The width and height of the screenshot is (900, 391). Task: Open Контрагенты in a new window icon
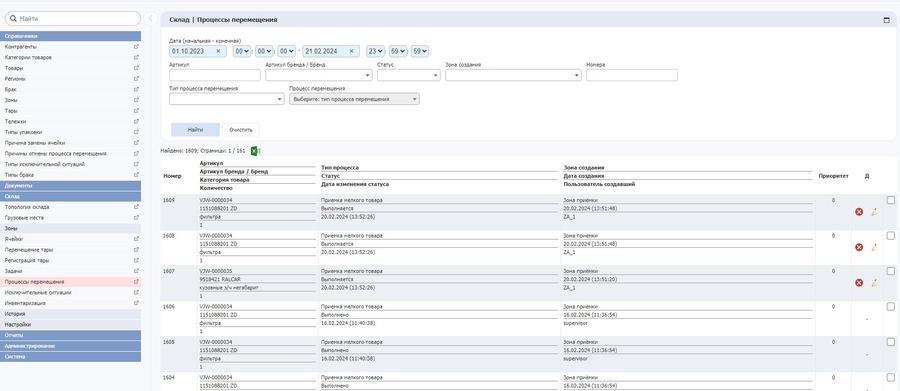(x=136, y=47)
